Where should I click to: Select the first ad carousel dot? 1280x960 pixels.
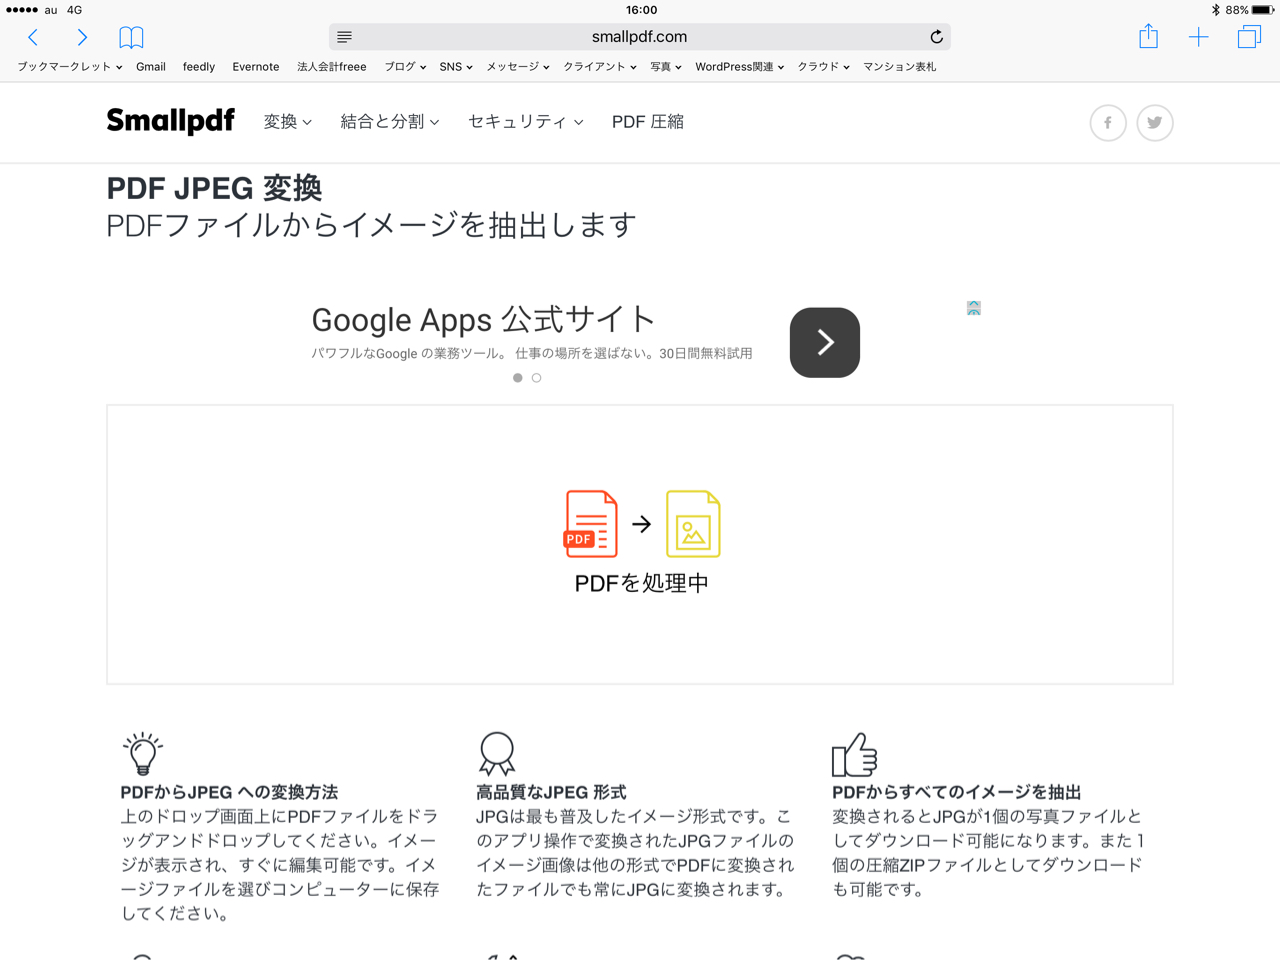pos(517,378)
